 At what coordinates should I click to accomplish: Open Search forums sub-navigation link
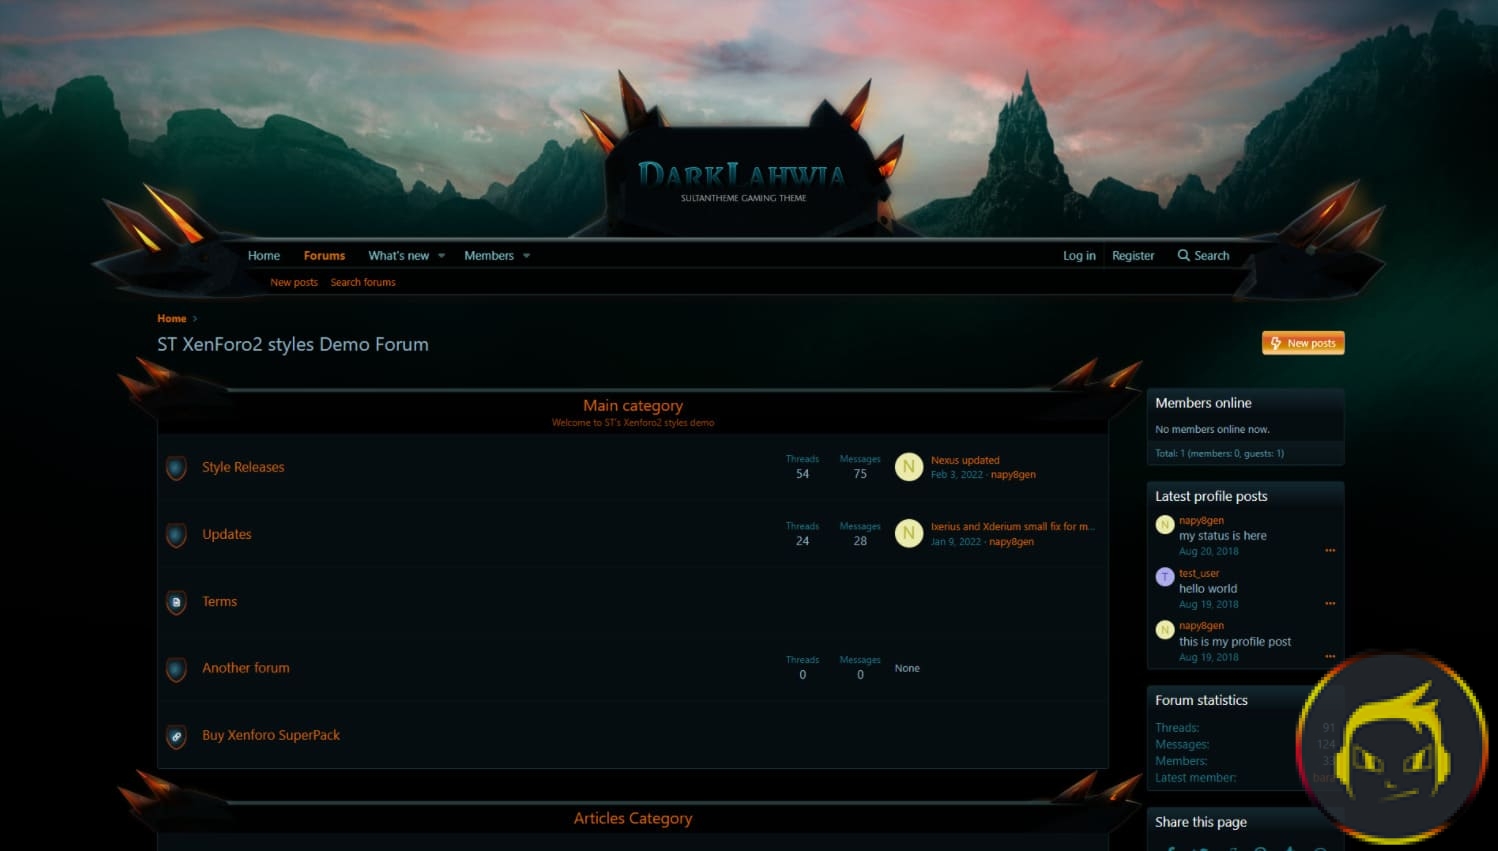tap(363, 282)
